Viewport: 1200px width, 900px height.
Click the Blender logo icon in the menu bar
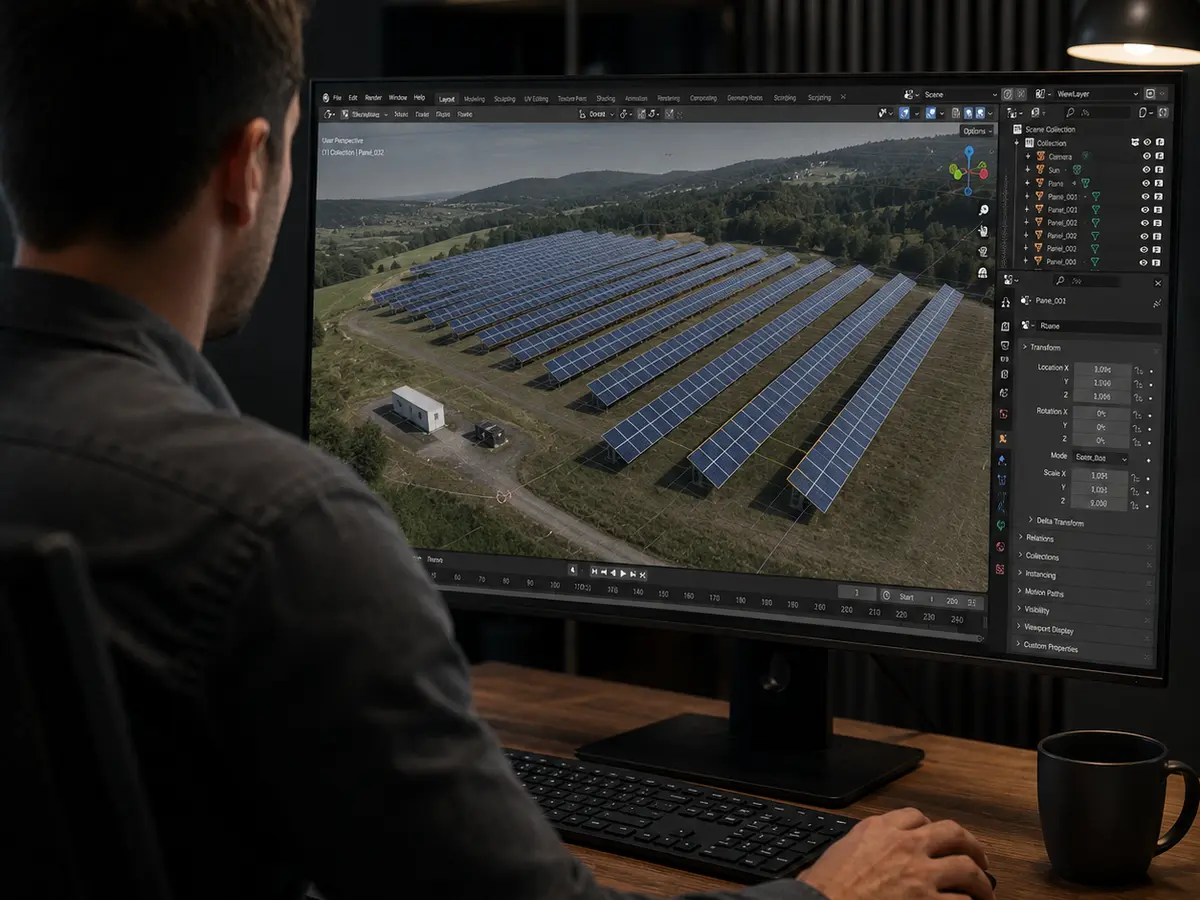point(326,98)
